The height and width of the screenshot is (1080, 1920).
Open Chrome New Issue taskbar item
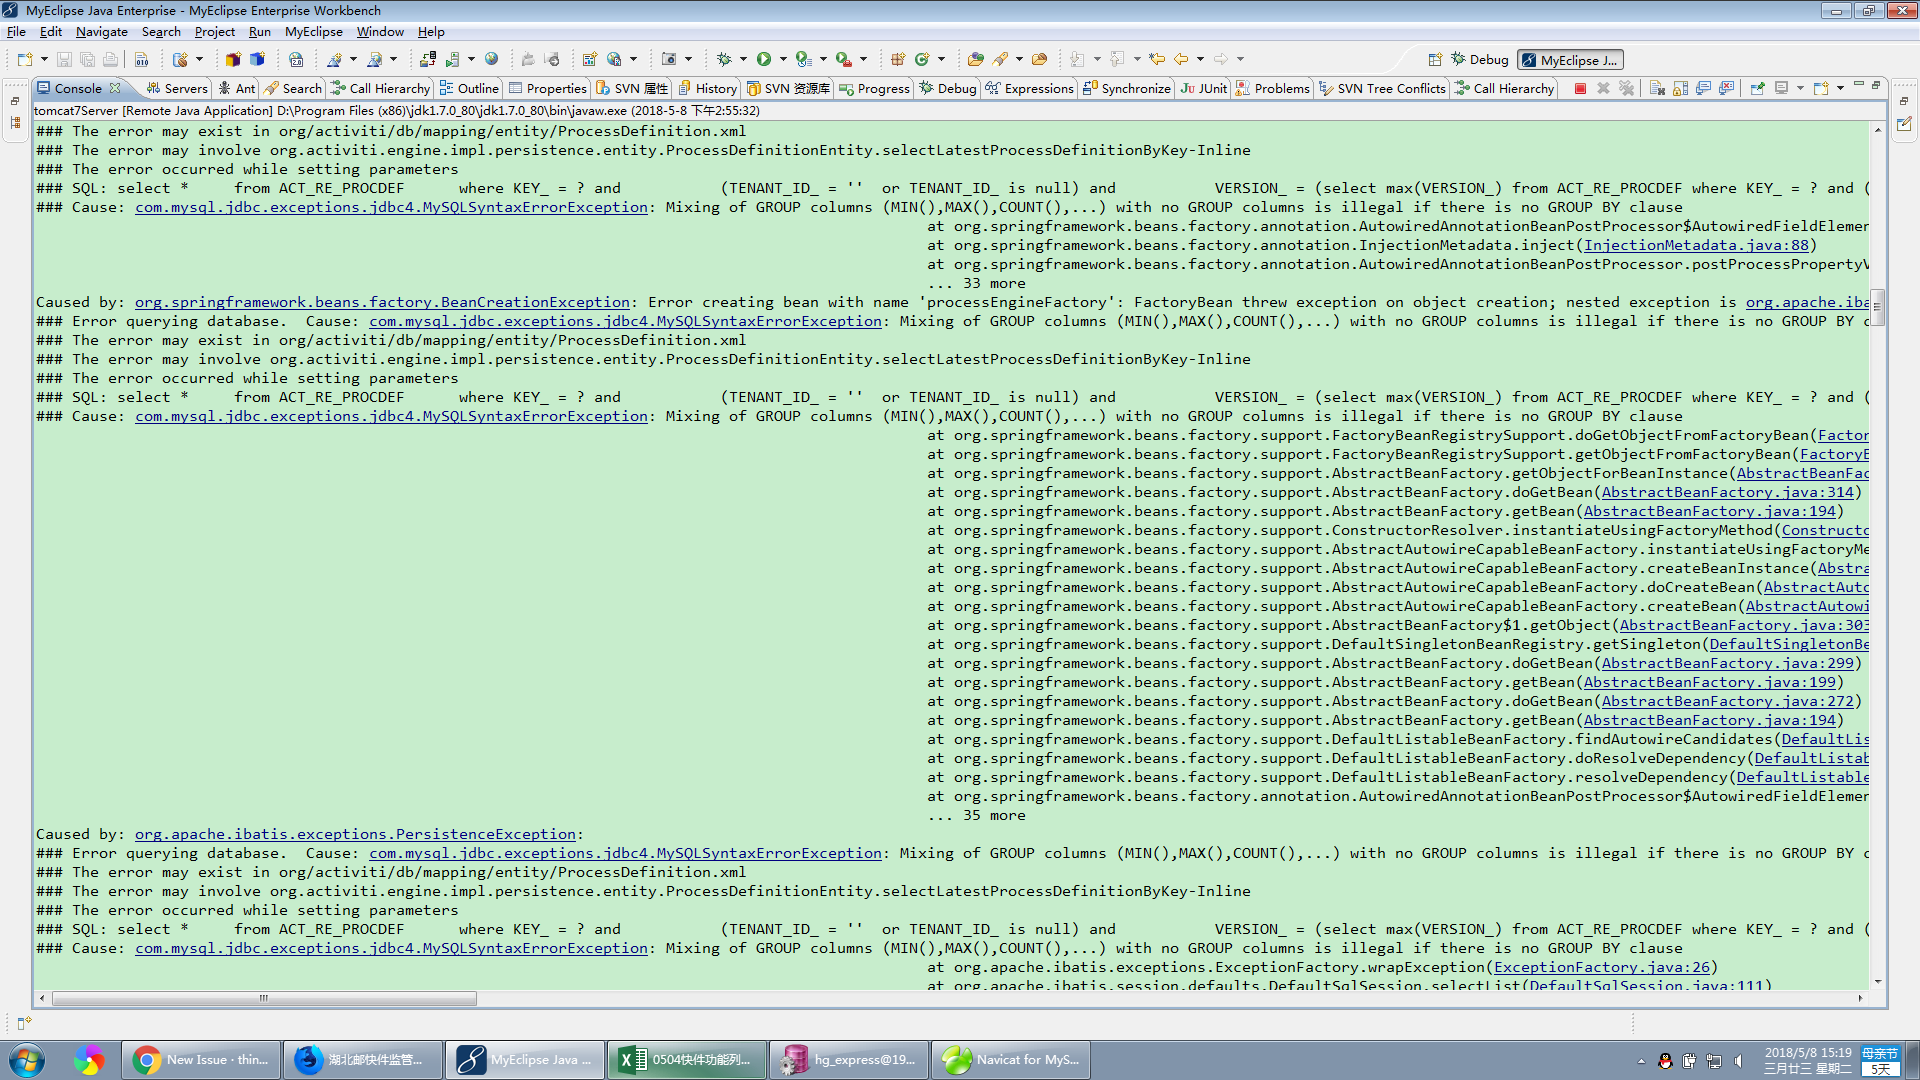[203, 1060]
